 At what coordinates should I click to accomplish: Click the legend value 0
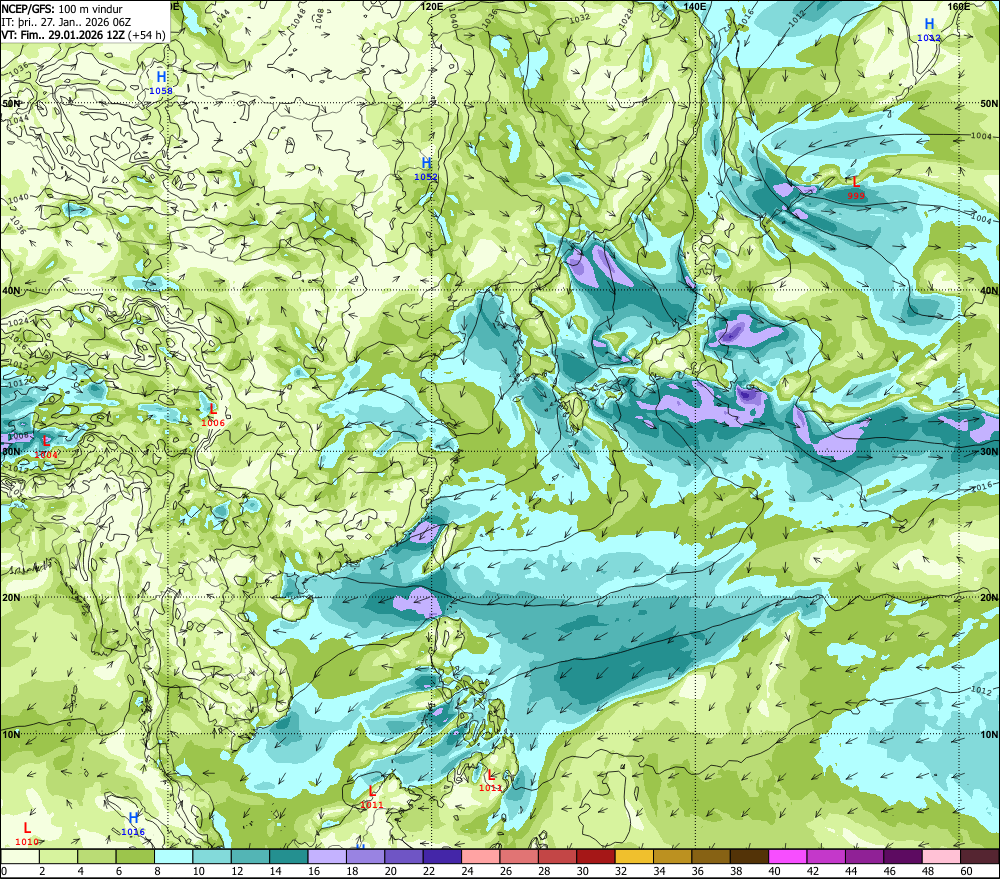pyautogui.click(x=4, y=871)
